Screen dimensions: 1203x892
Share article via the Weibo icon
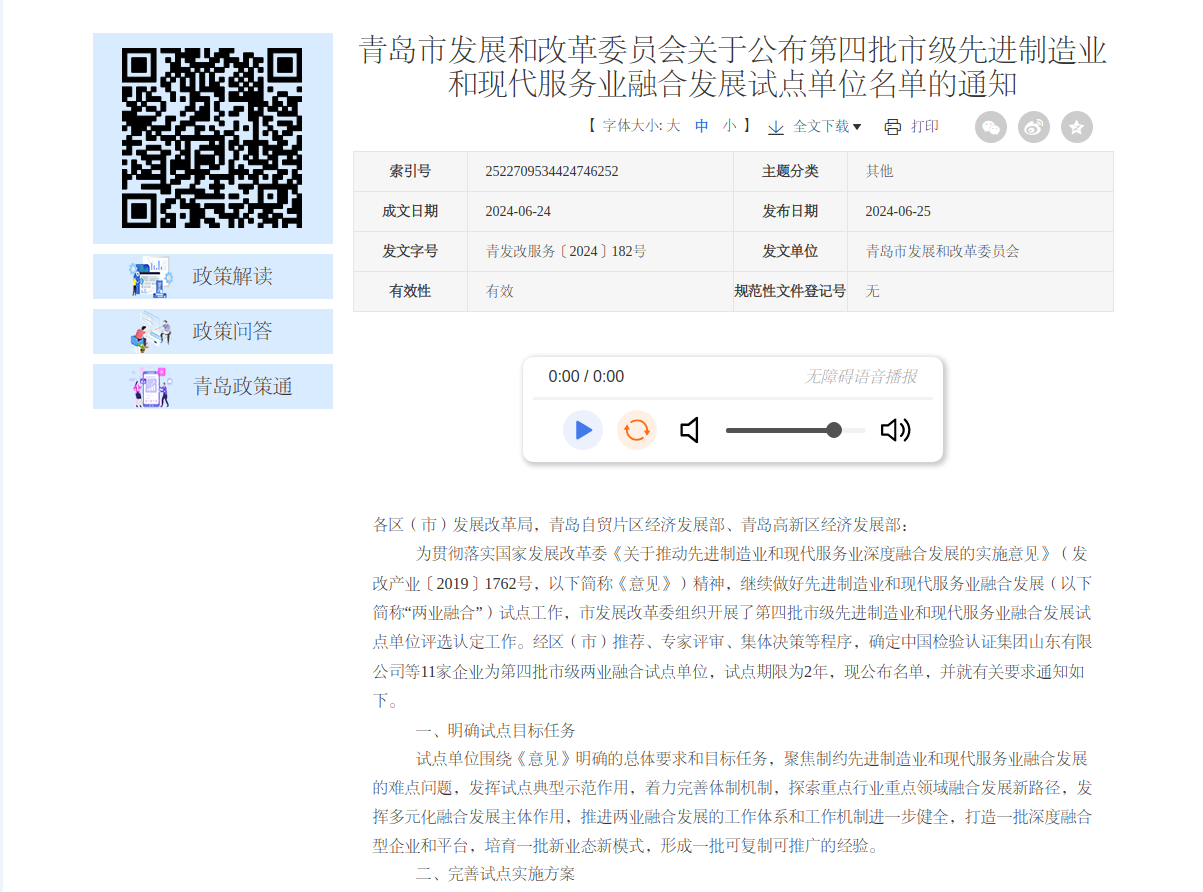pos(1034,127)
